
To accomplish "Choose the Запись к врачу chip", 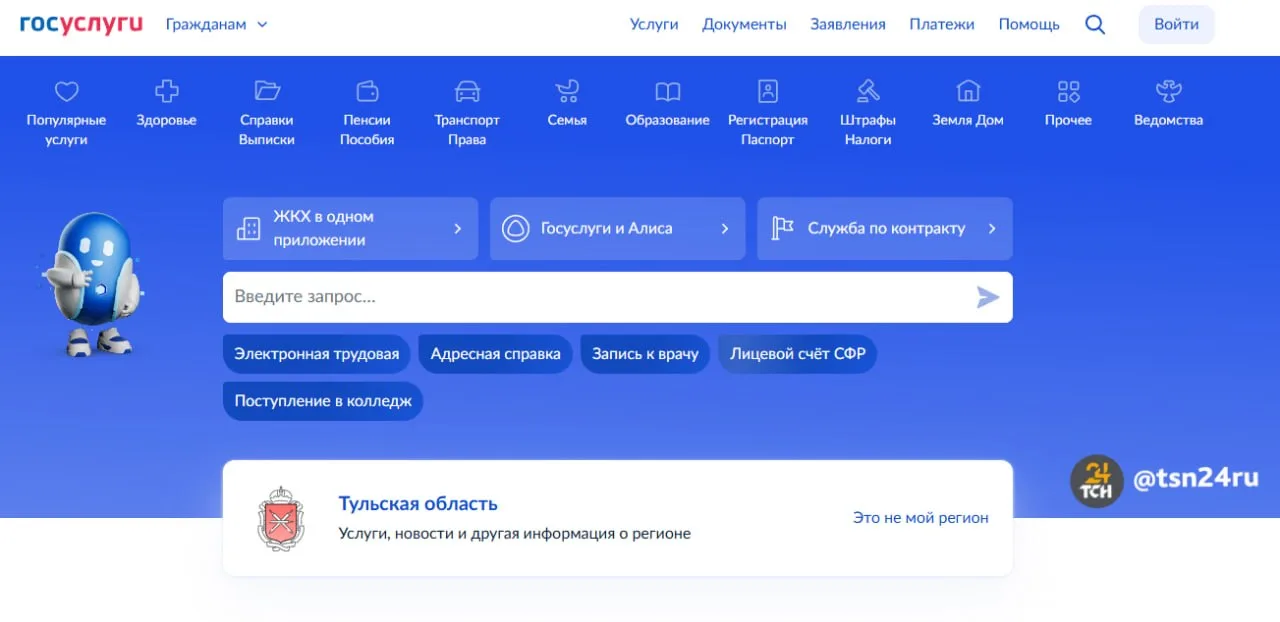I will (x=645, y=354).
